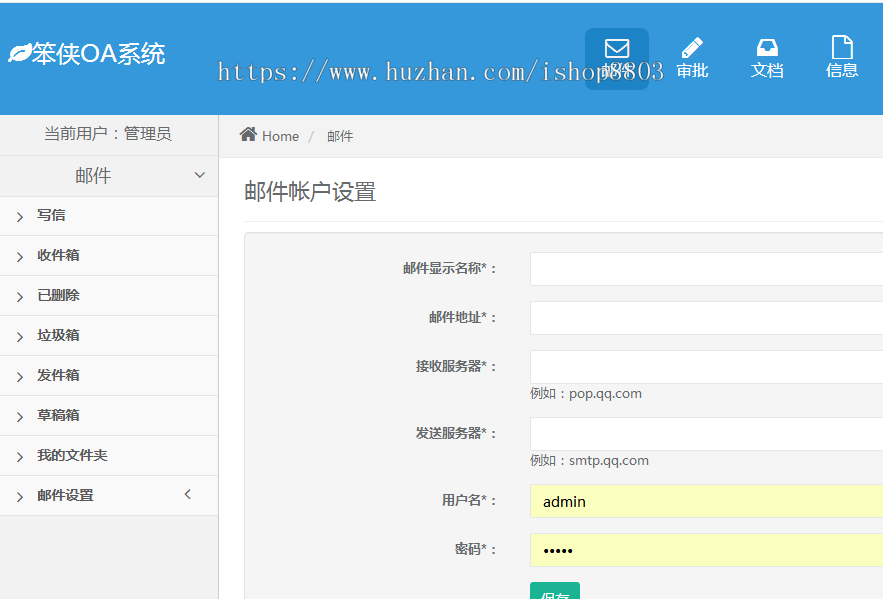Click the 邮件地址 input field
This screenshot has width=883, height=599.
click(x=700, y=317)
